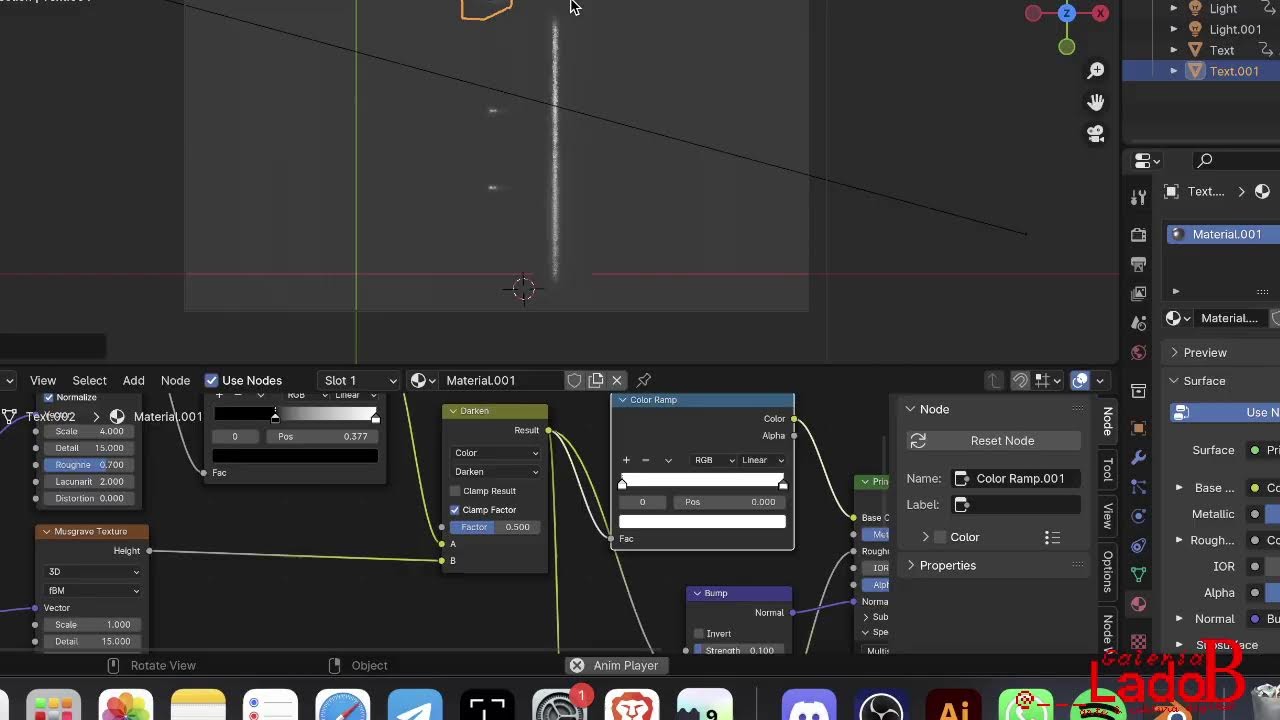Open Musgrave Texture fBM type dropdown
Image resolution: width=1280 pixels, height=720 pixels.
[x=93, y=591]
